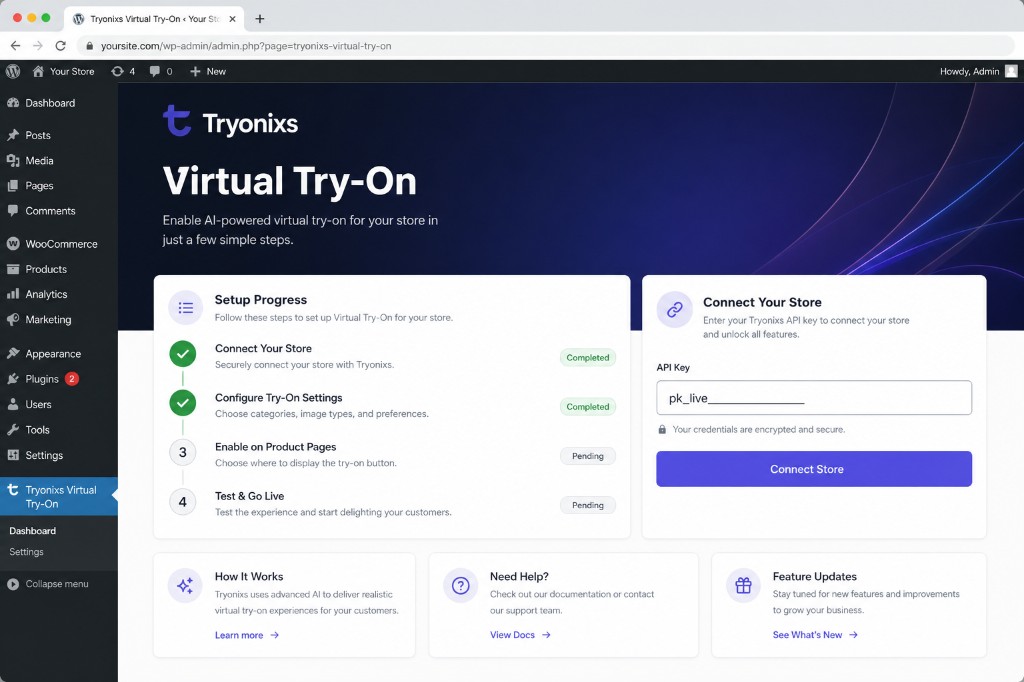1024x682 pixels.
Task: Click the Setup Progress list icon
Action: (185, 308)
